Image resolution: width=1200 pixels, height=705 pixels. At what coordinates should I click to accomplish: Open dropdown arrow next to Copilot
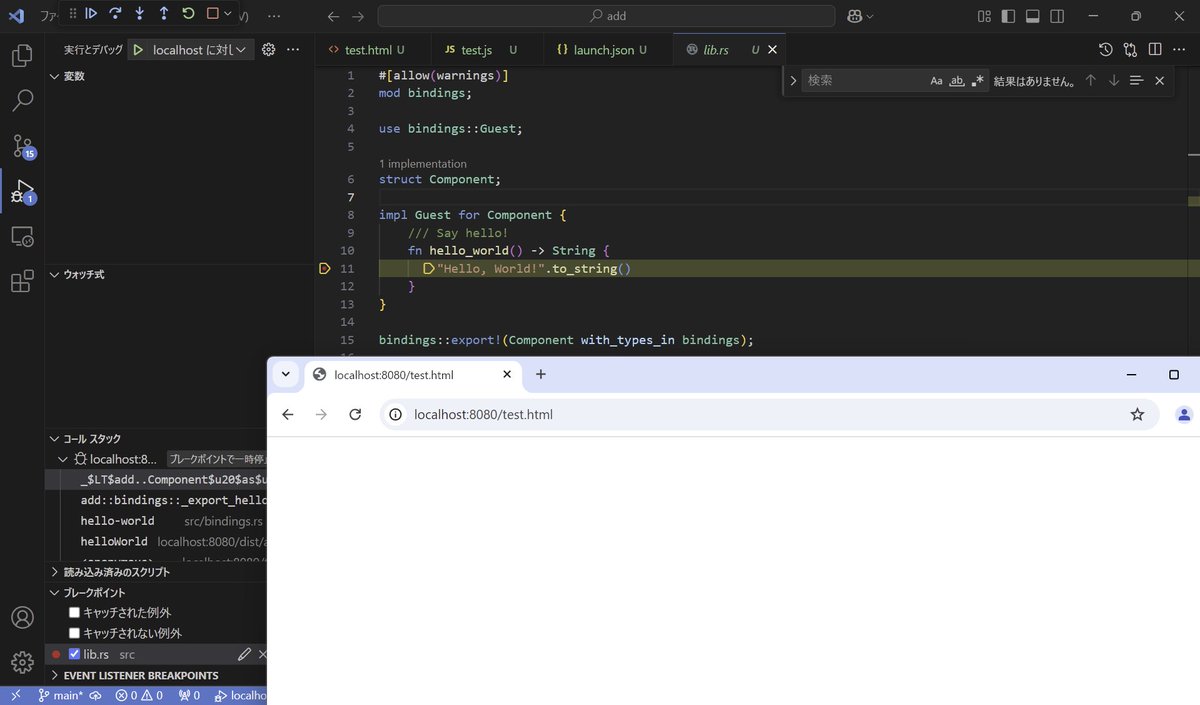[869, 16]
